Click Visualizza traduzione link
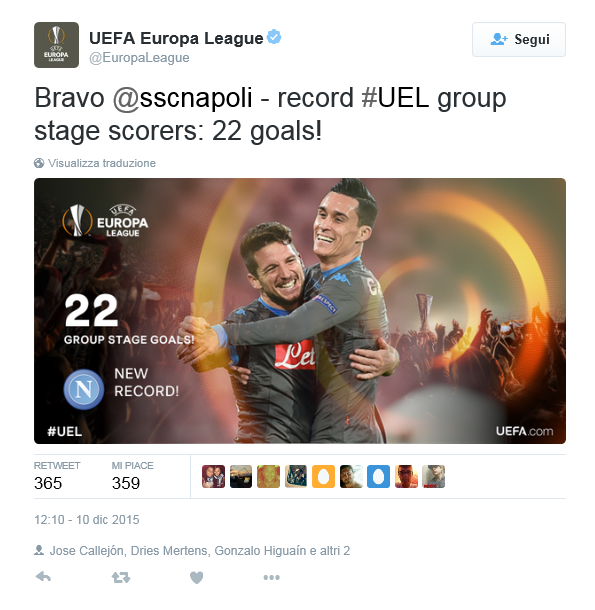This screenshot has width=595, height=610. [102, 163]
